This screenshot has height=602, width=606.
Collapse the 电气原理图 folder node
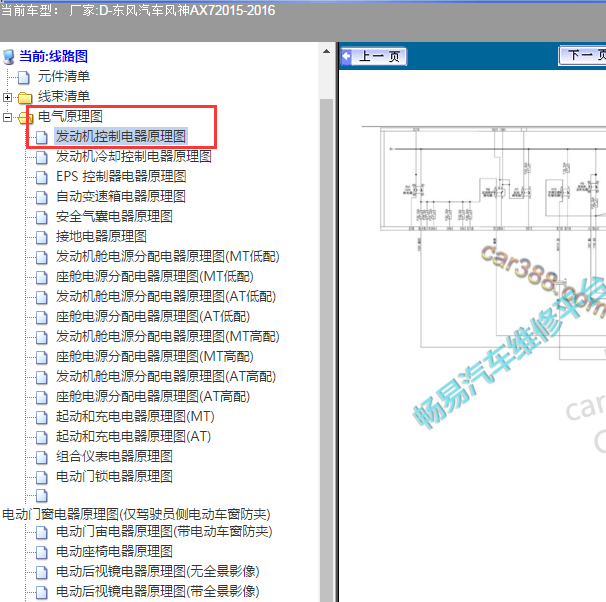[x=7, y=117]
